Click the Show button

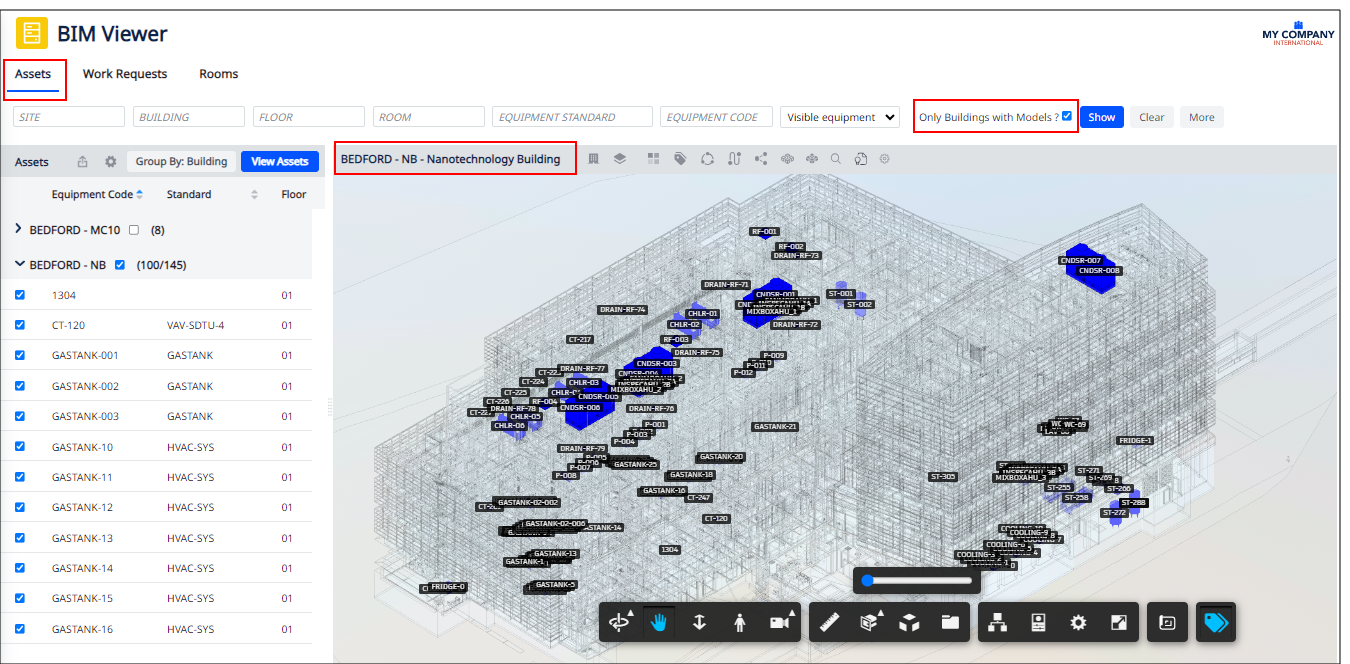pos(1101,117)
